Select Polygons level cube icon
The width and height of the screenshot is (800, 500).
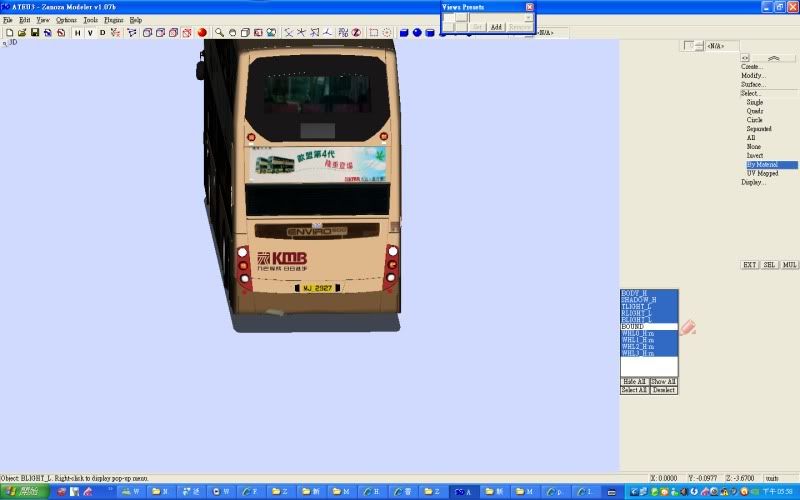point(173,33)
